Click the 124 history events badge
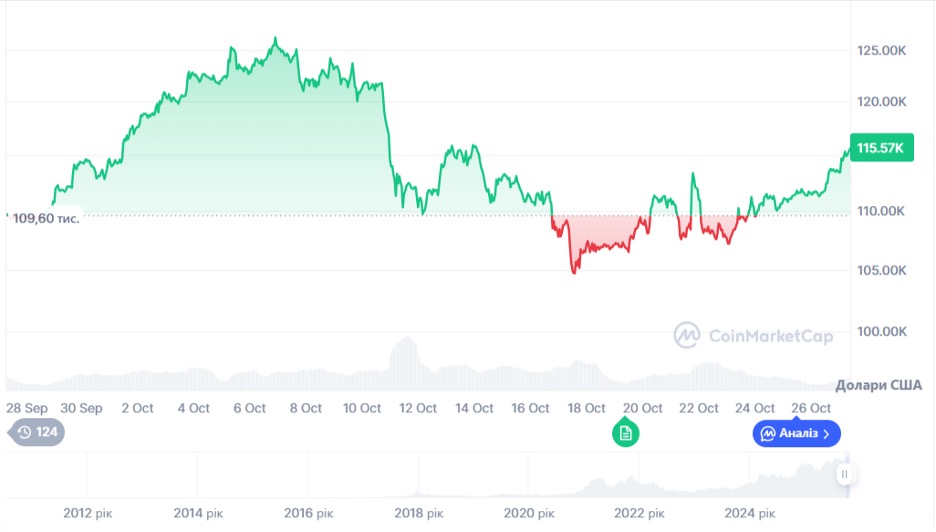Viewport: 936px width, 532px height. click(37, 433)
